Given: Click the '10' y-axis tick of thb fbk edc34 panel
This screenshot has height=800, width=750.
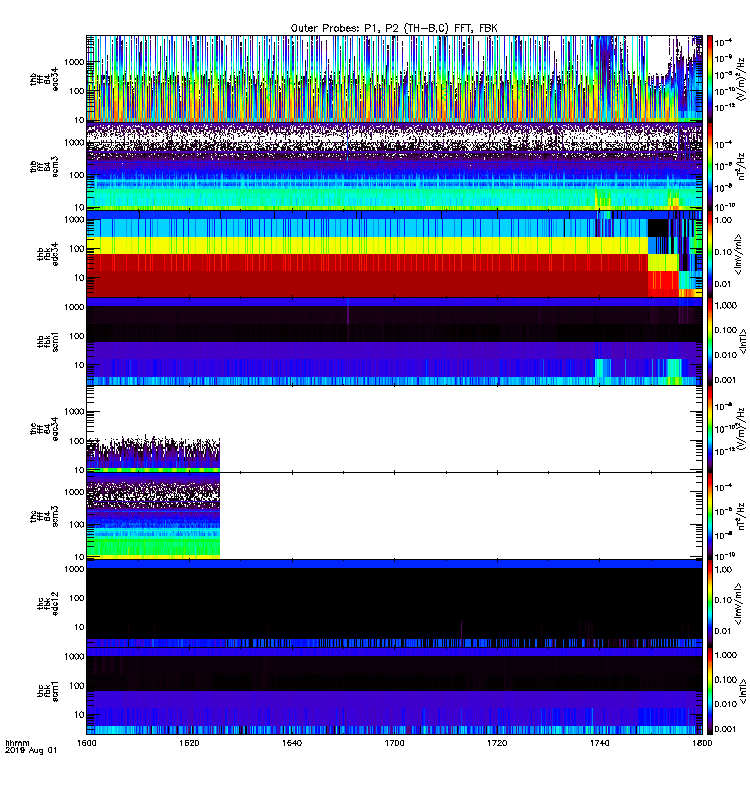Looking at the screenshot, I should [80, 278].
